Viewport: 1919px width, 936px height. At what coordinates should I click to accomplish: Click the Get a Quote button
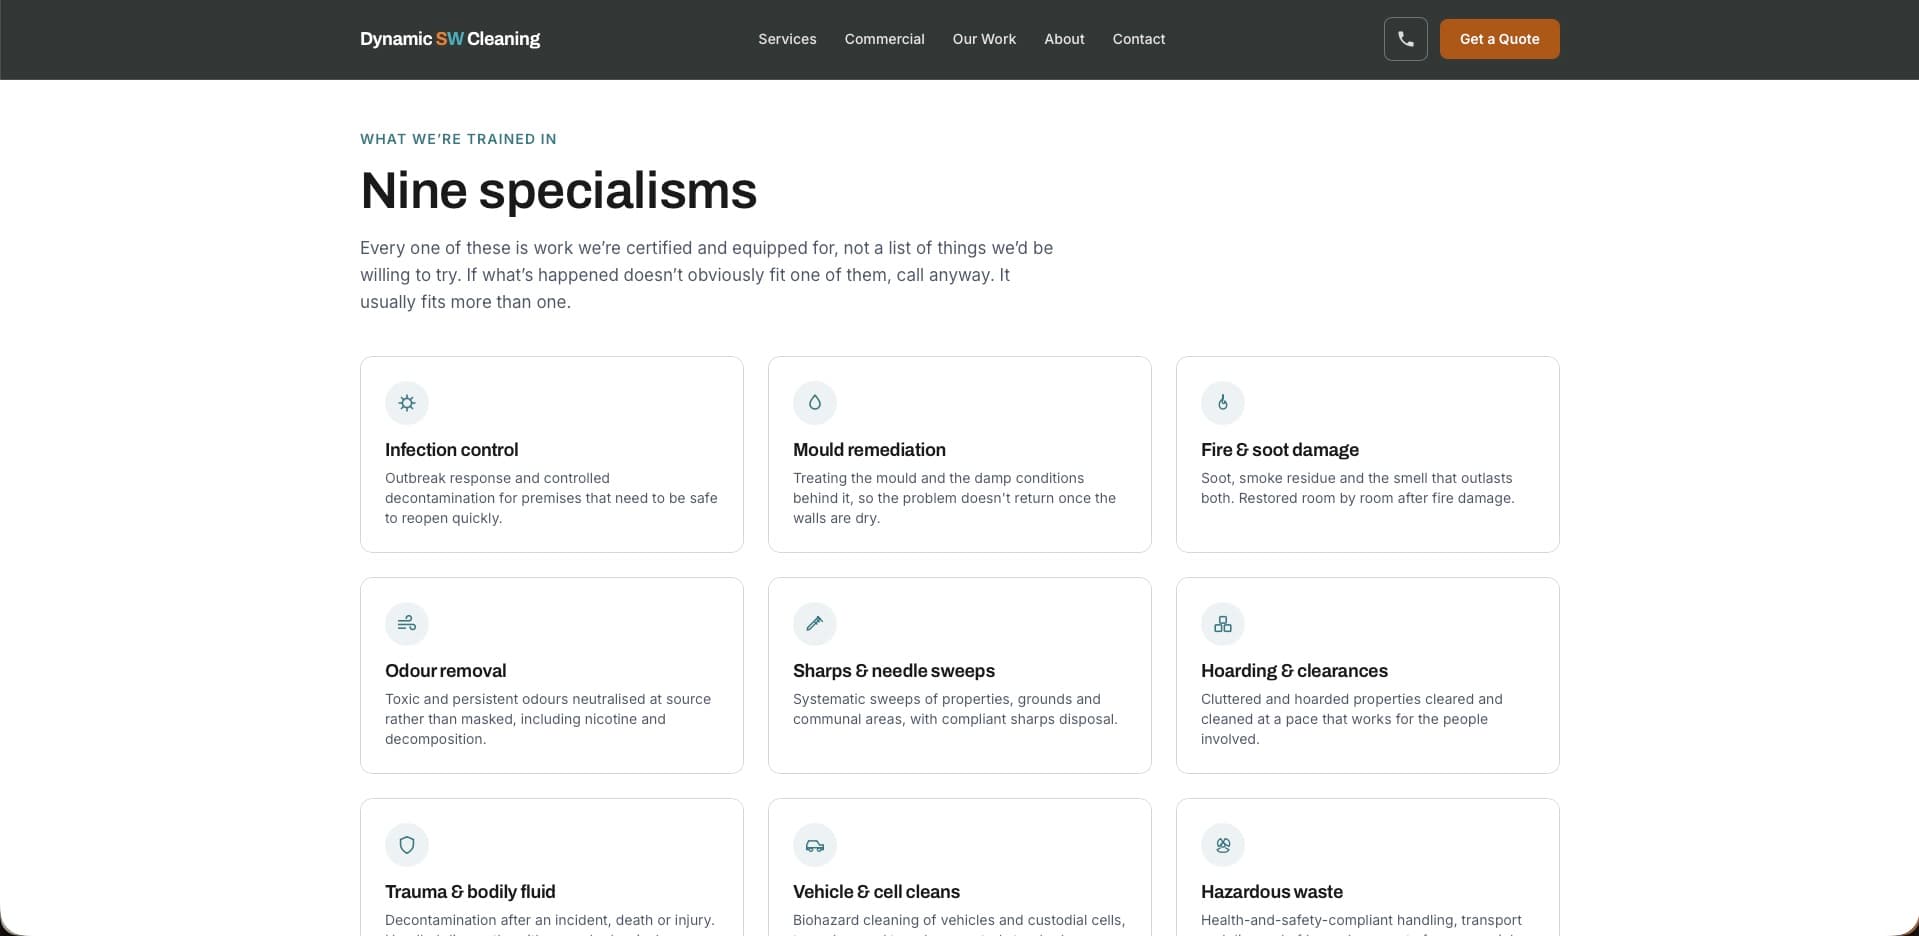point(1499,39)
